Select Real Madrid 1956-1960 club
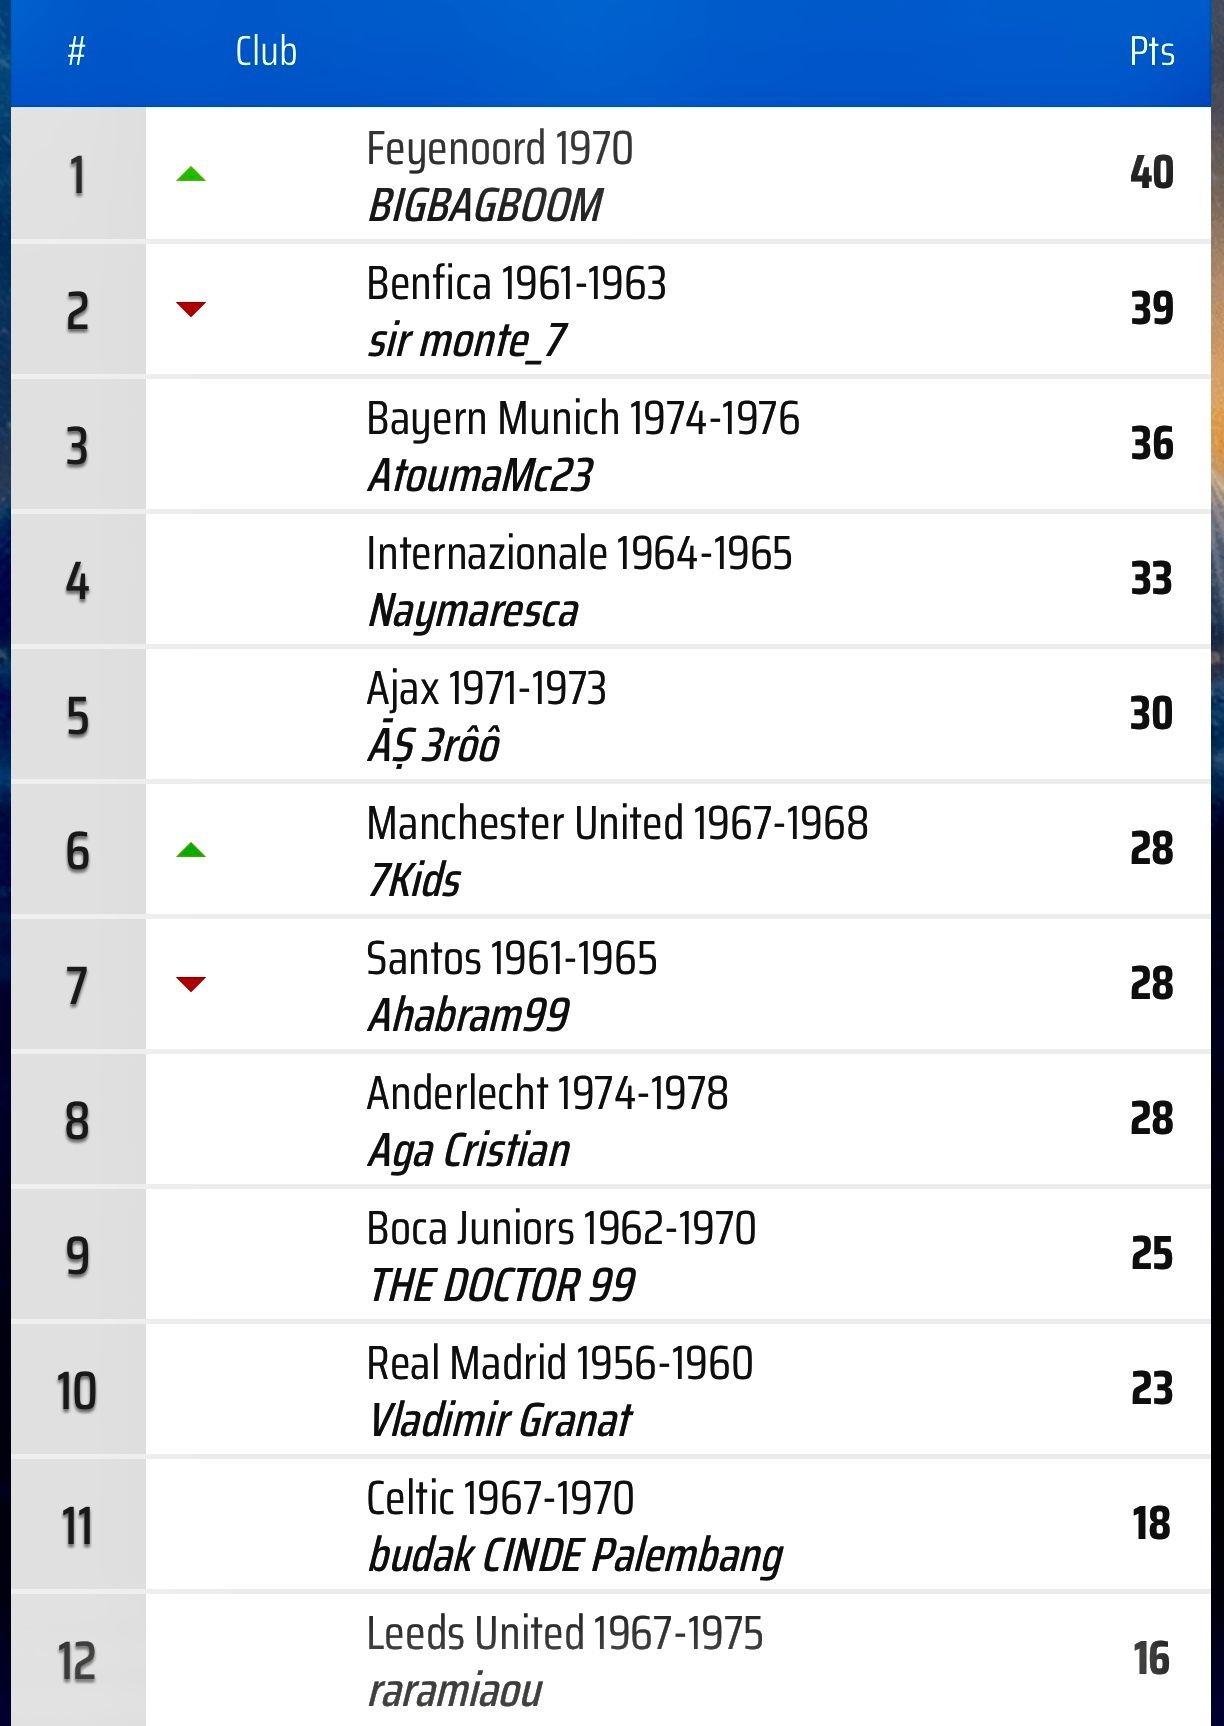This screenshot has width=1224, height=1726. click(559, 1364)
